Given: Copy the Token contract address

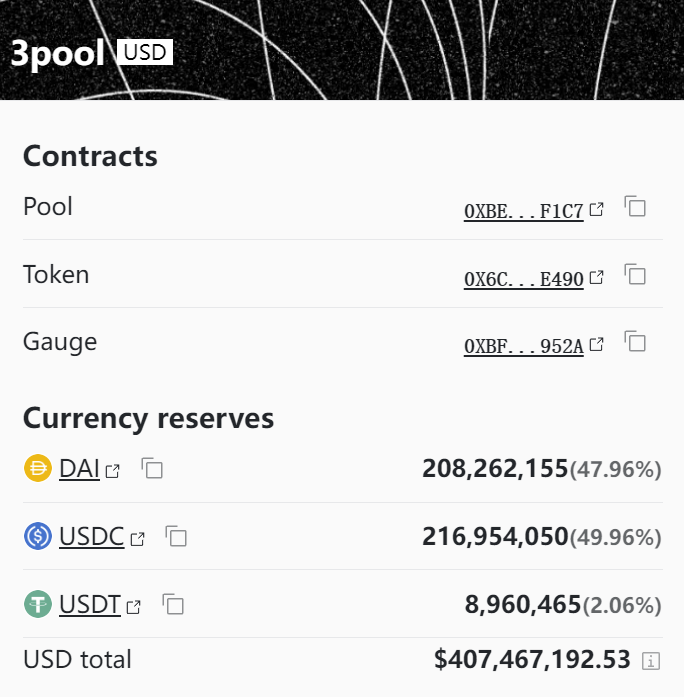Looking at the screenshot, I should tap(635, 274).
